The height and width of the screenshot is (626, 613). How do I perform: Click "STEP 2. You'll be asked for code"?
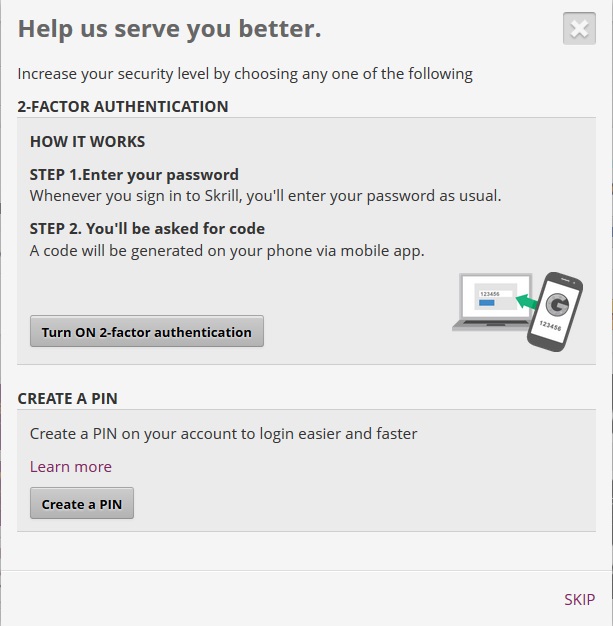(x=147, y=229)
